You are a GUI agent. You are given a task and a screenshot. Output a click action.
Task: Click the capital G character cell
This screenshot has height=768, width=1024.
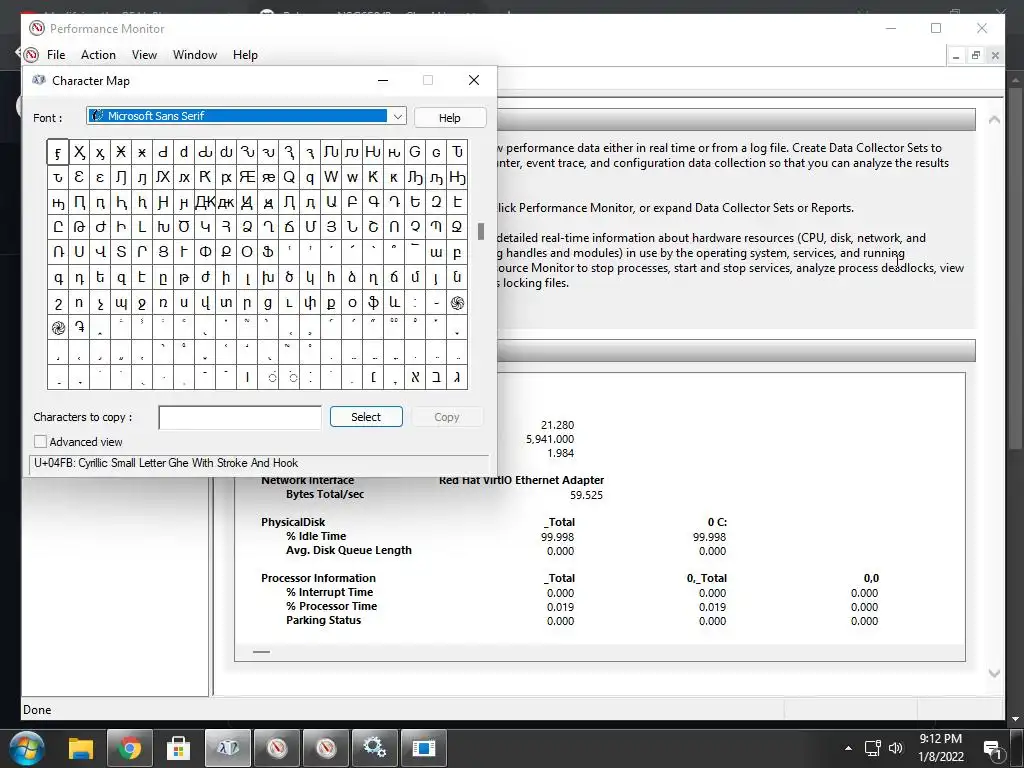[x=415, y=152]
